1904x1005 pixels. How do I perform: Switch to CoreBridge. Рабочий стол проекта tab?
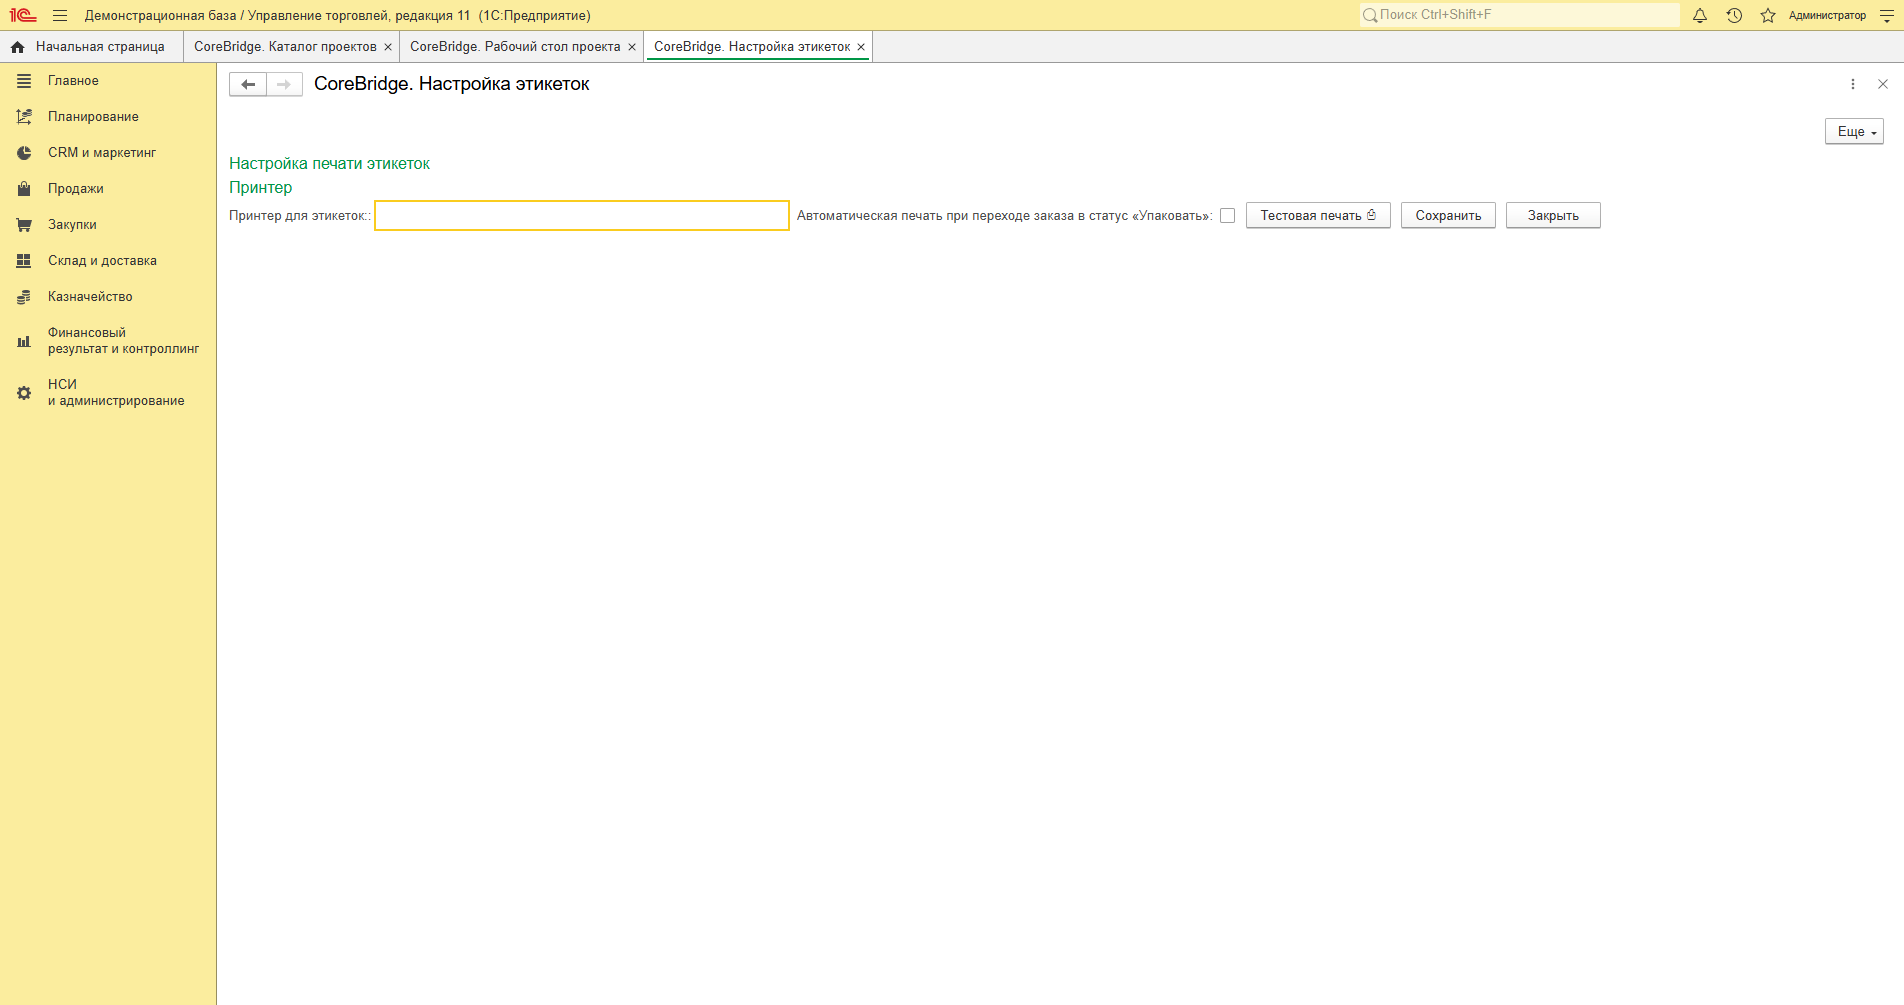click(x=515, y=47)
